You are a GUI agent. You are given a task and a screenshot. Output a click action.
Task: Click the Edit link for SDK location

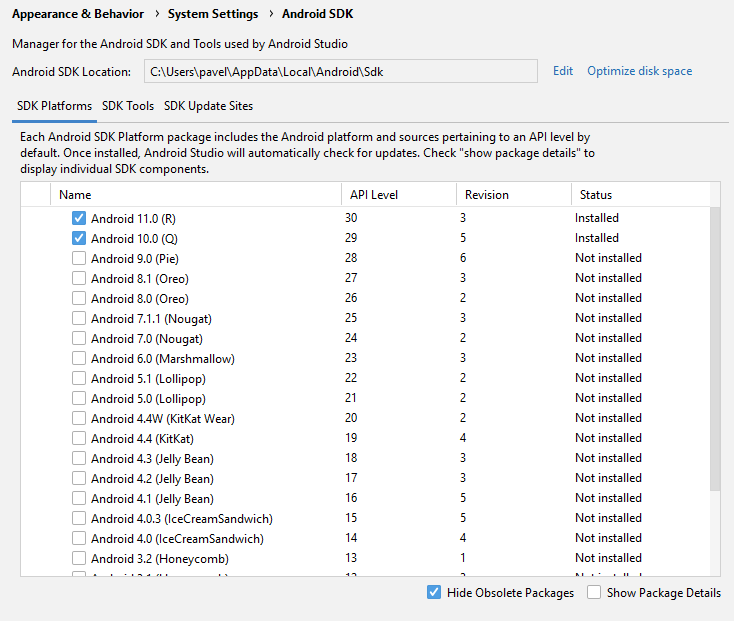pos(563,71)
